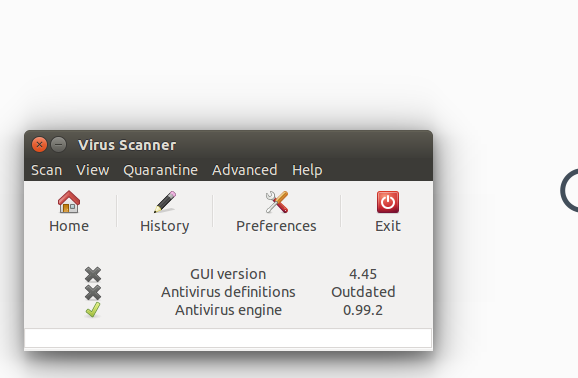The width and height of the screenshot is (578, 378).
Task: Open Preferences wrench and screwdriver icon
Action: pos(276,202)
